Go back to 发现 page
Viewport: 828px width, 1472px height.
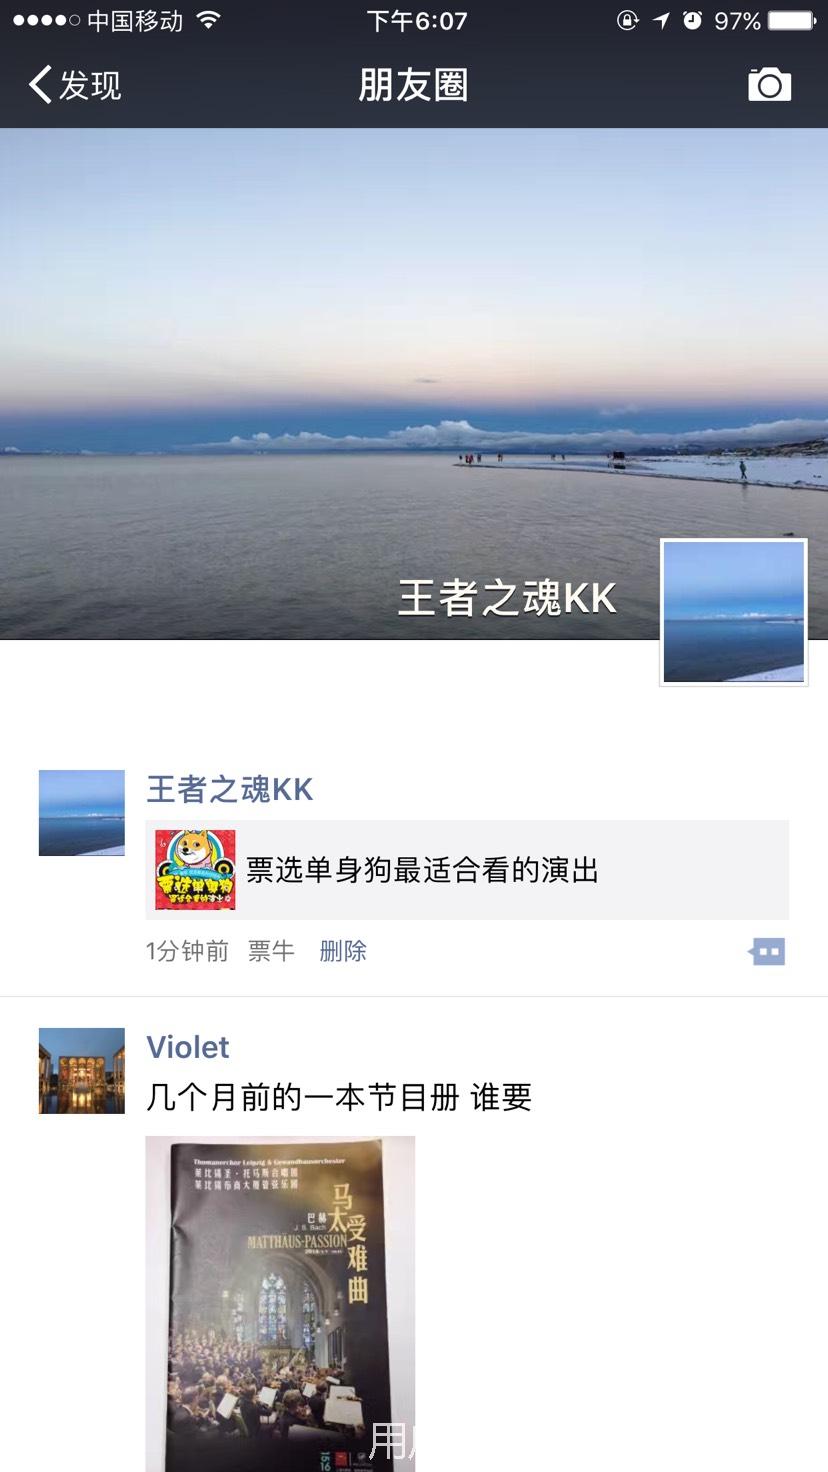(x=75, y=85)
